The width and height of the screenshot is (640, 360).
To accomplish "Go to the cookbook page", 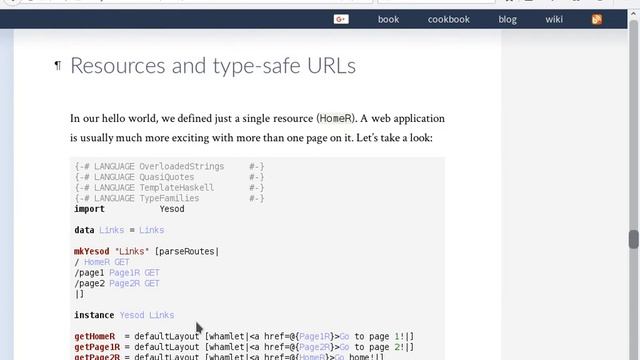I will (x=449, y=19).
